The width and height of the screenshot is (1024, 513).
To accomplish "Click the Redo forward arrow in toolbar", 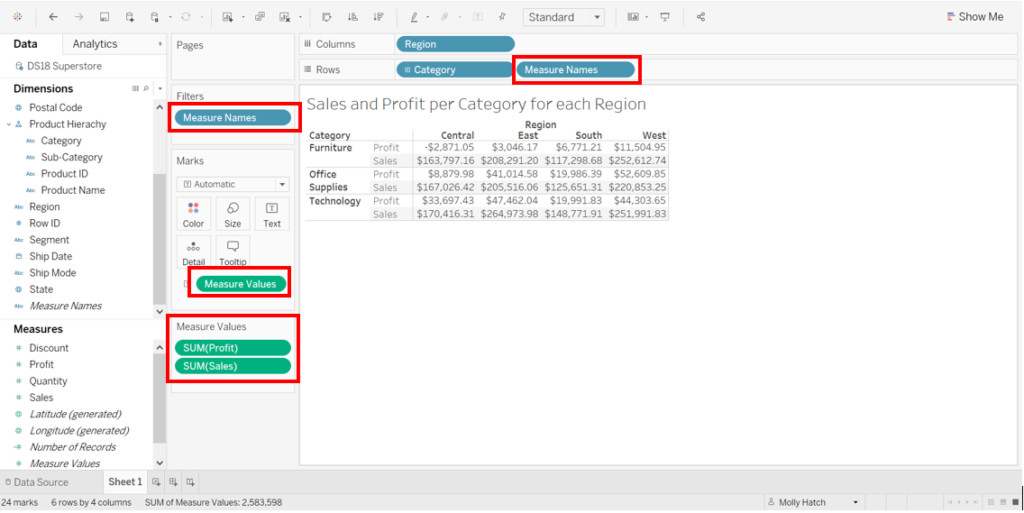I will click(79, 17).
